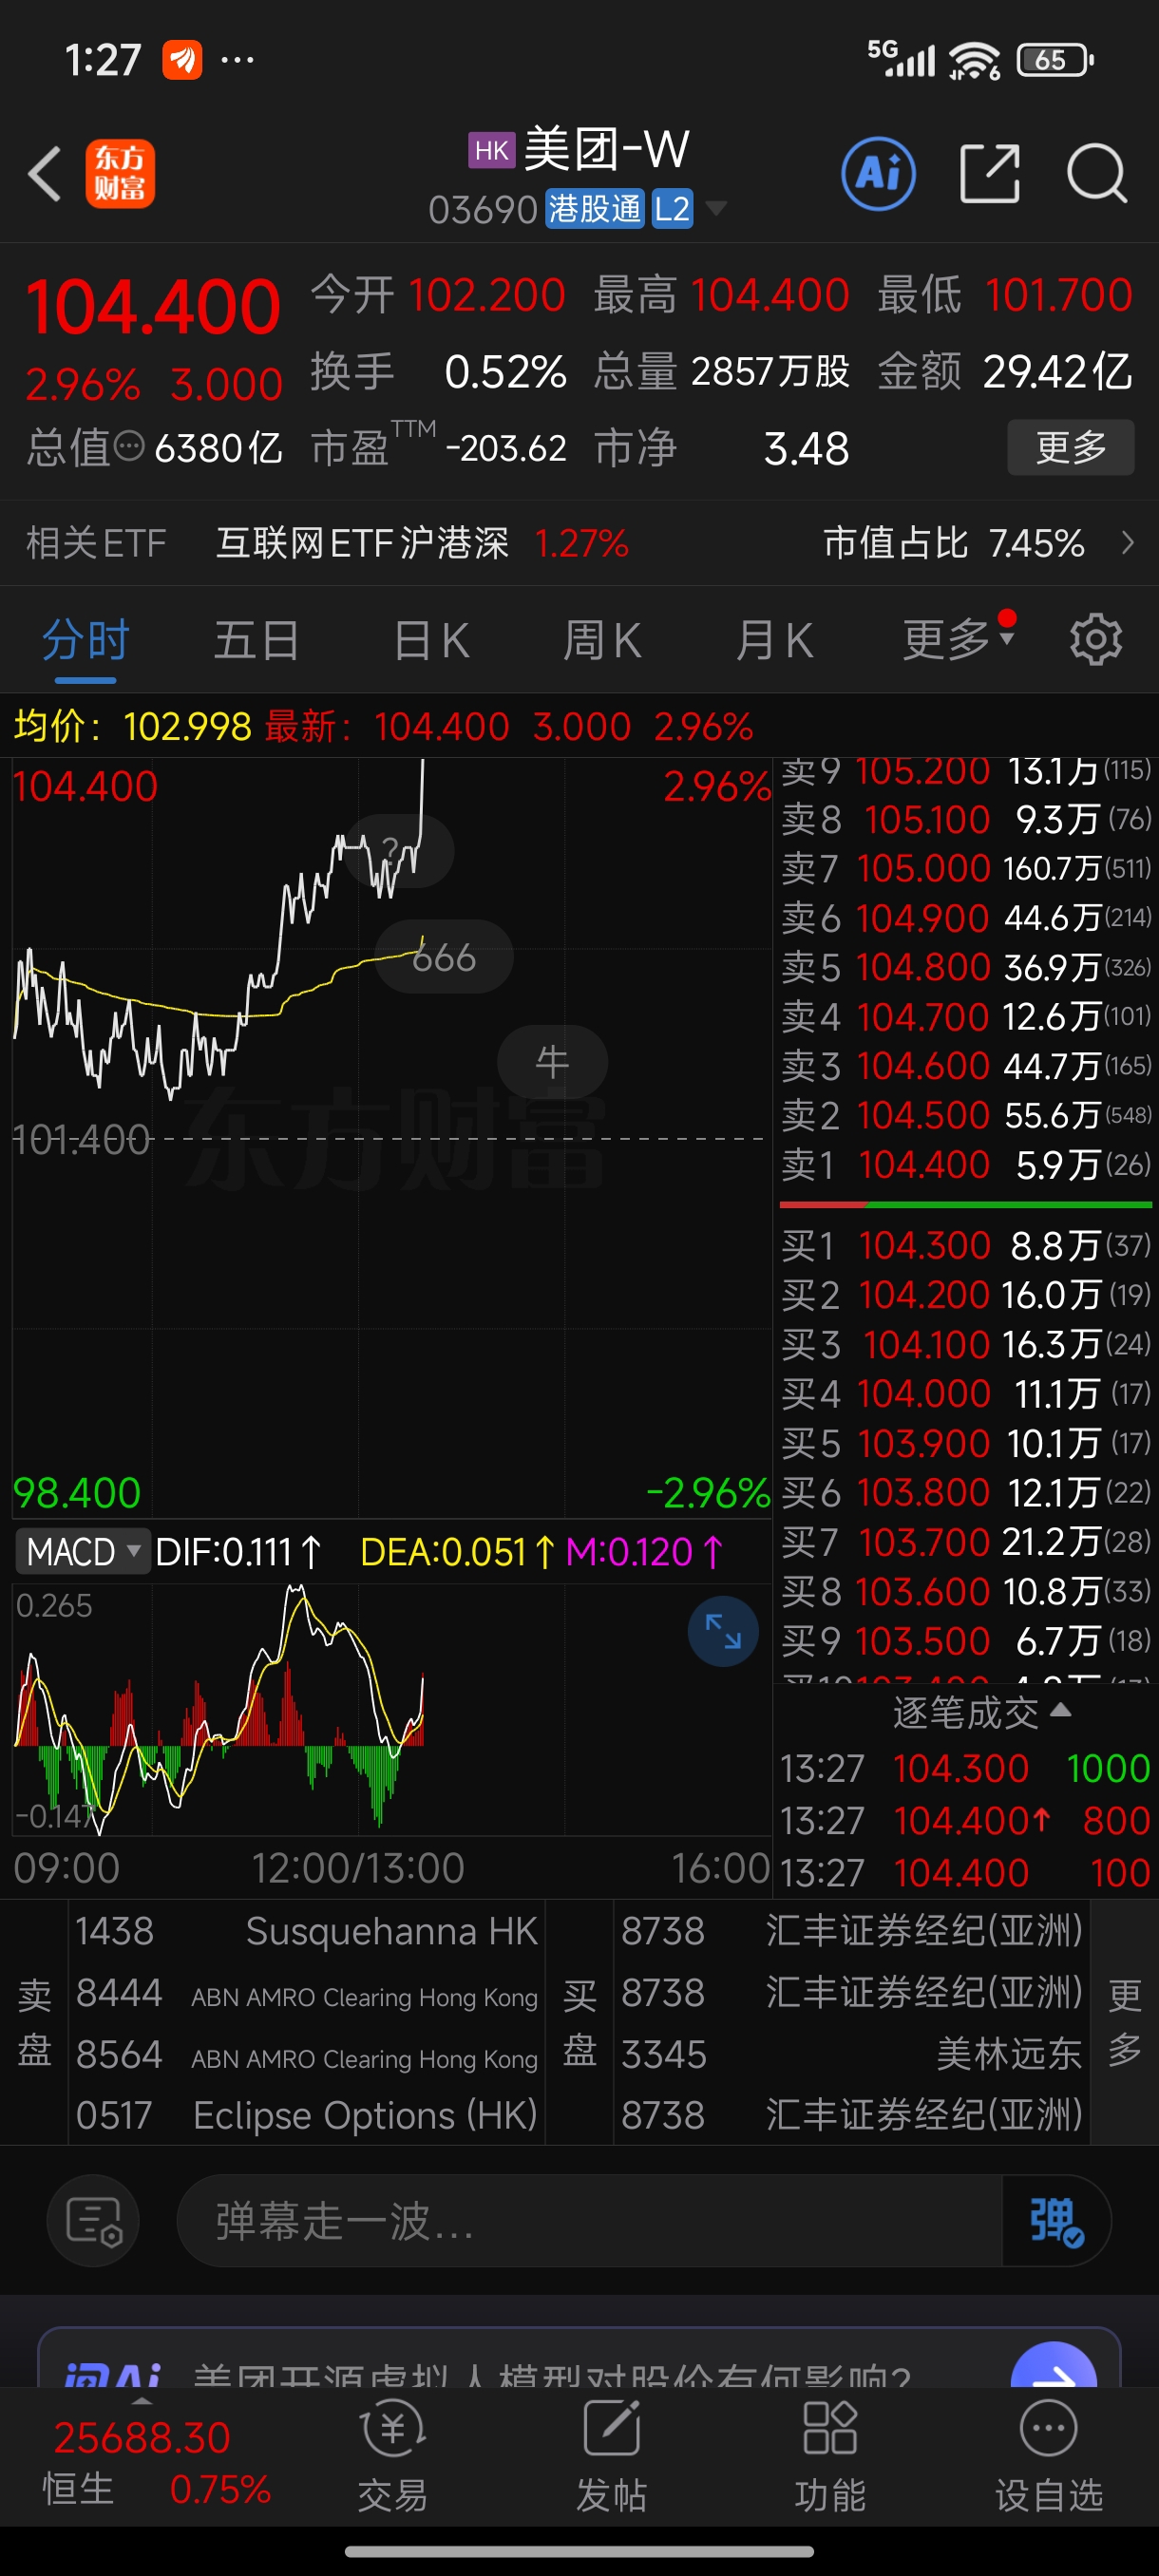Tap the 牛 danmaku bubble
Viewport: 1159px width, 2576px height.
(x=552, y=1061)
